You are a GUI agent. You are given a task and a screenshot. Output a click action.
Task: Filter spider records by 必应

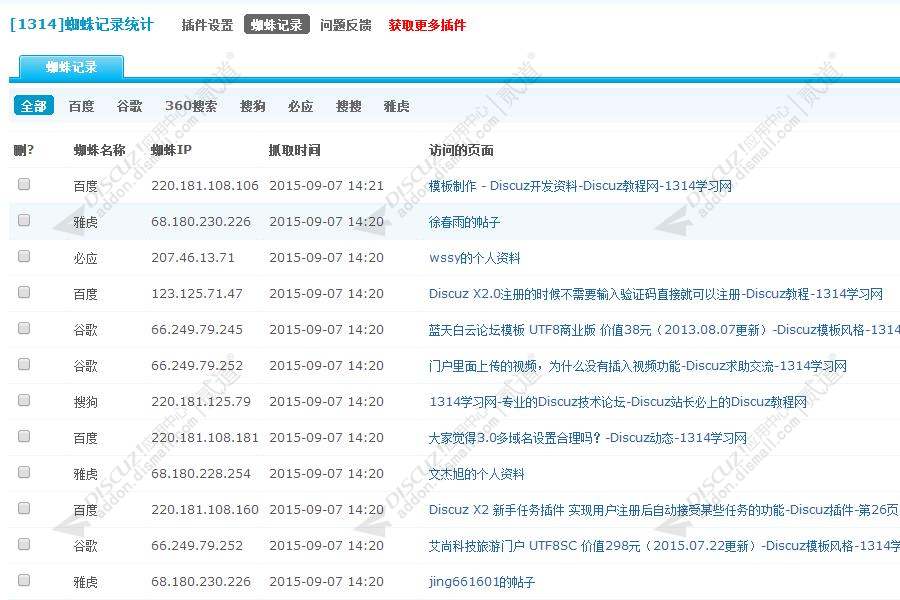(x=301, y=106)
